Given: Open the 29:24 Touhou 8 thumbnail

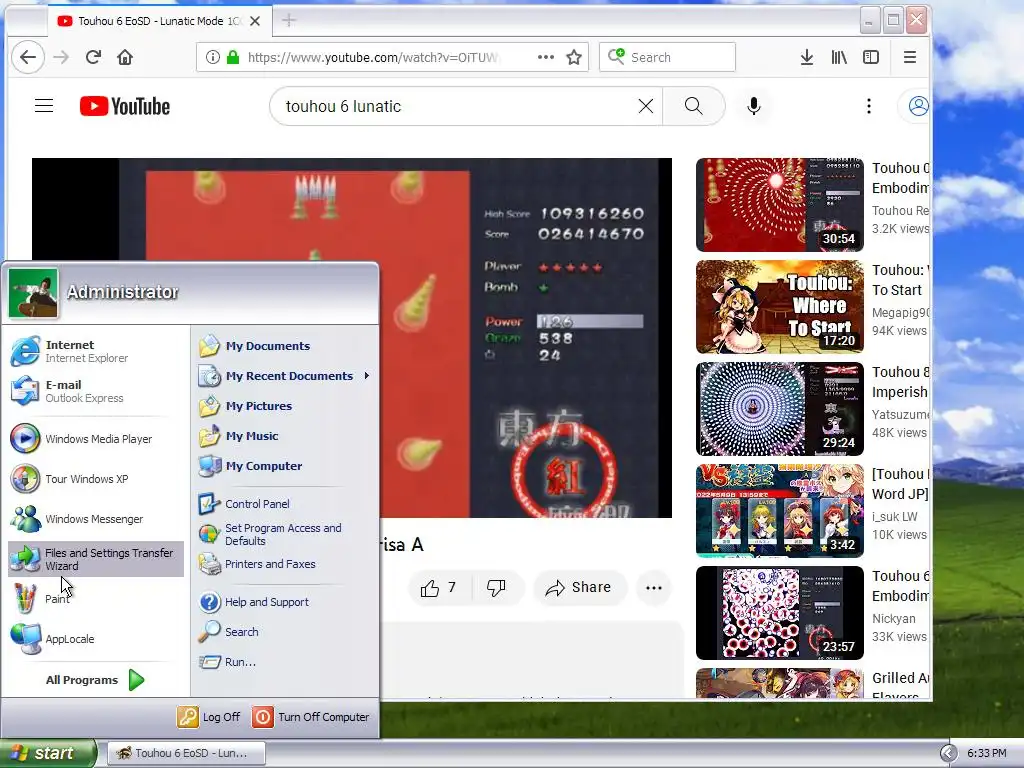Looking at the screenshot, I should (x=780, y=409).
